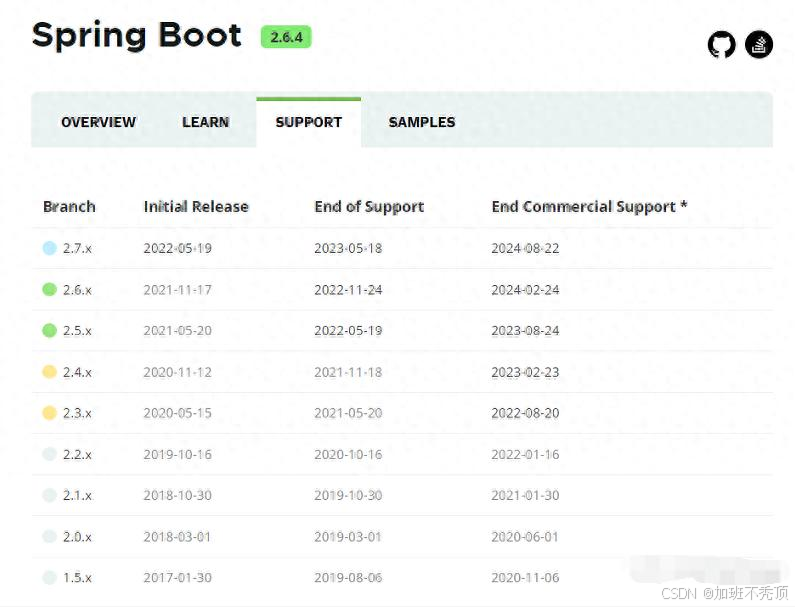The height and width of the screenshot is (607, 795).
Task: Select the 2.5.x branch label
Action: [x=77, y=331]
